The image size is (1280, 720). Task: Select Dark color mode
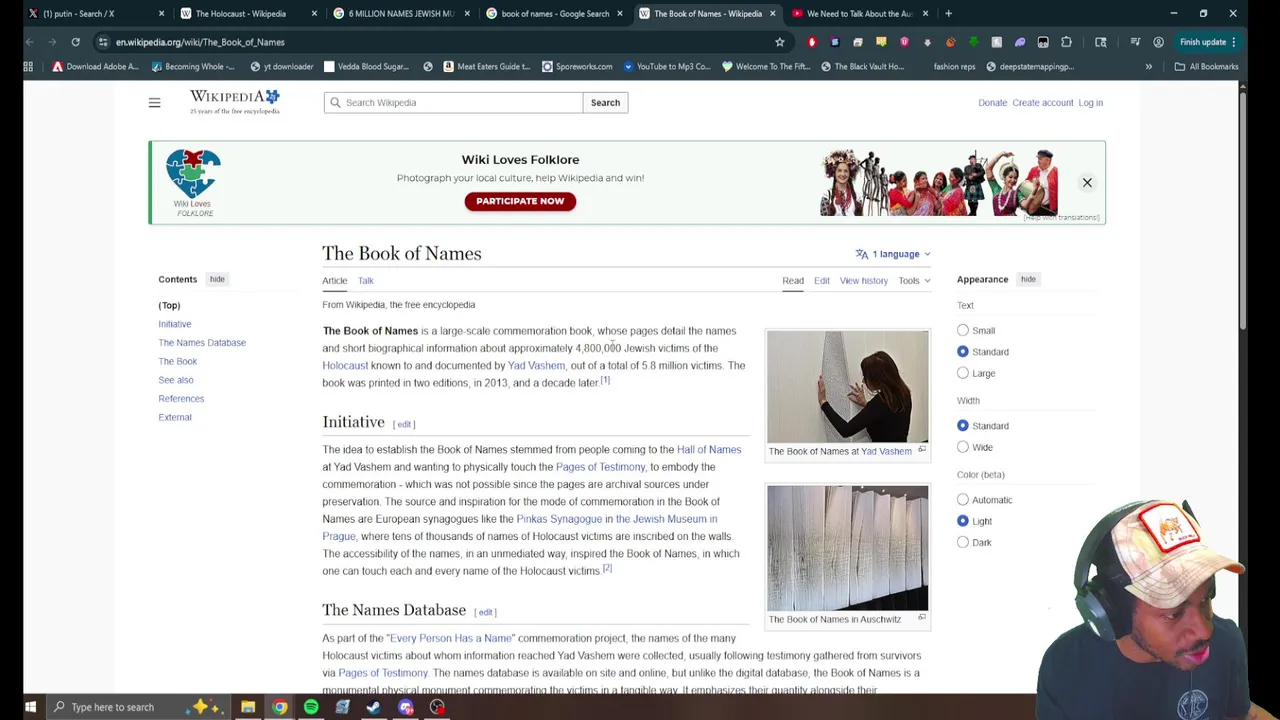[963, 542]
